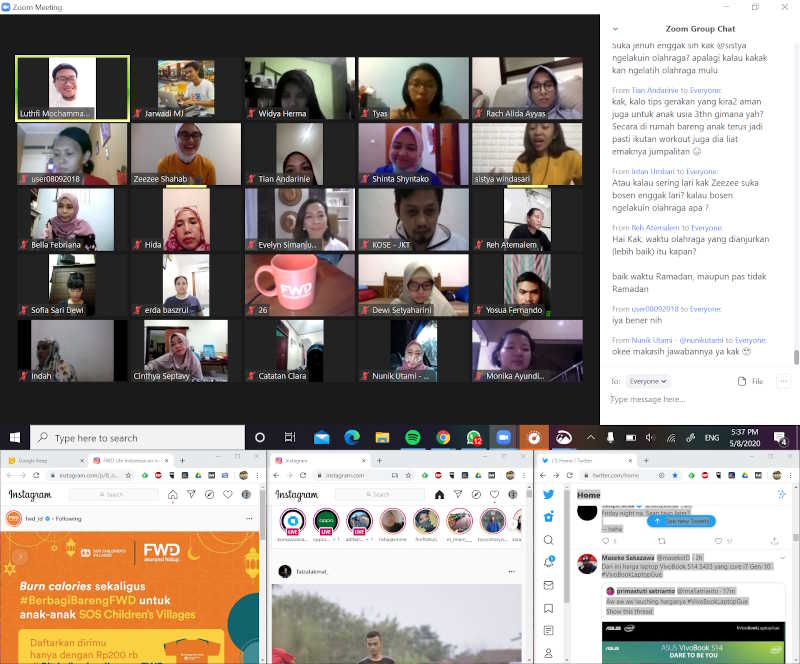Open Spotify from the Windows taskbar

pyautogui.click(x=412, y=438)
